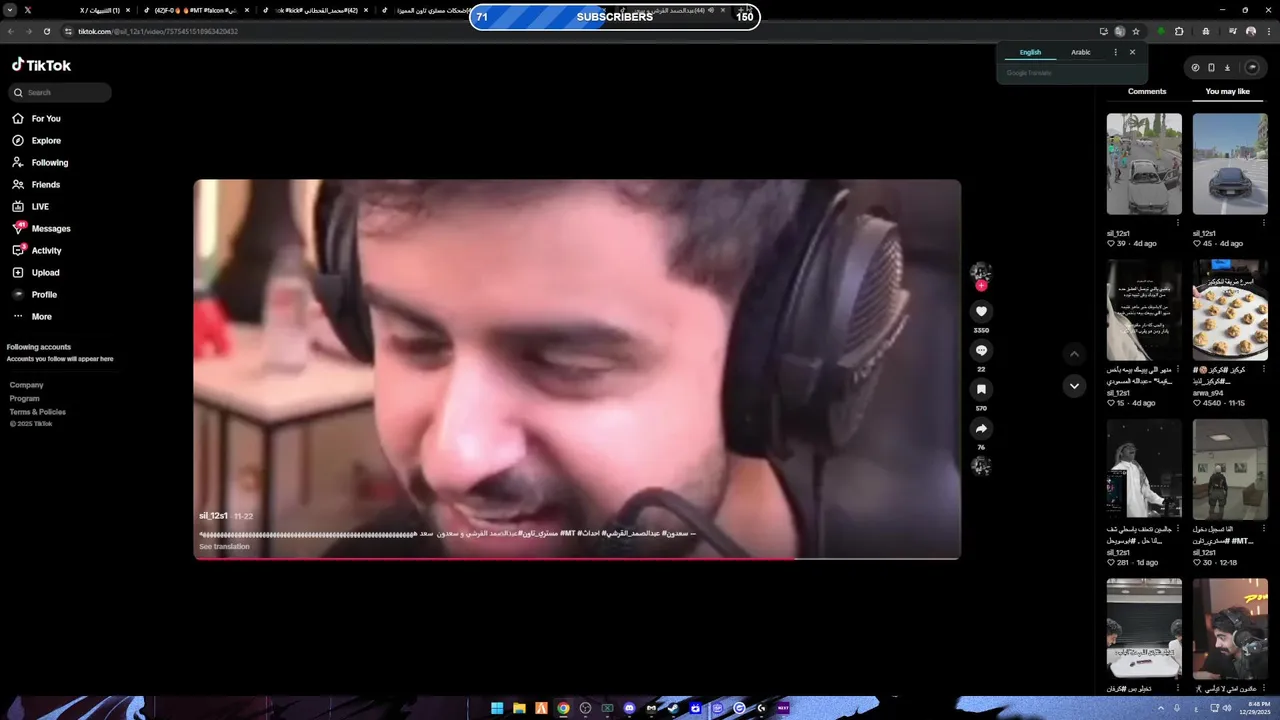
Task: Share the video with arrow icon
Action: [x=981, y=428]
